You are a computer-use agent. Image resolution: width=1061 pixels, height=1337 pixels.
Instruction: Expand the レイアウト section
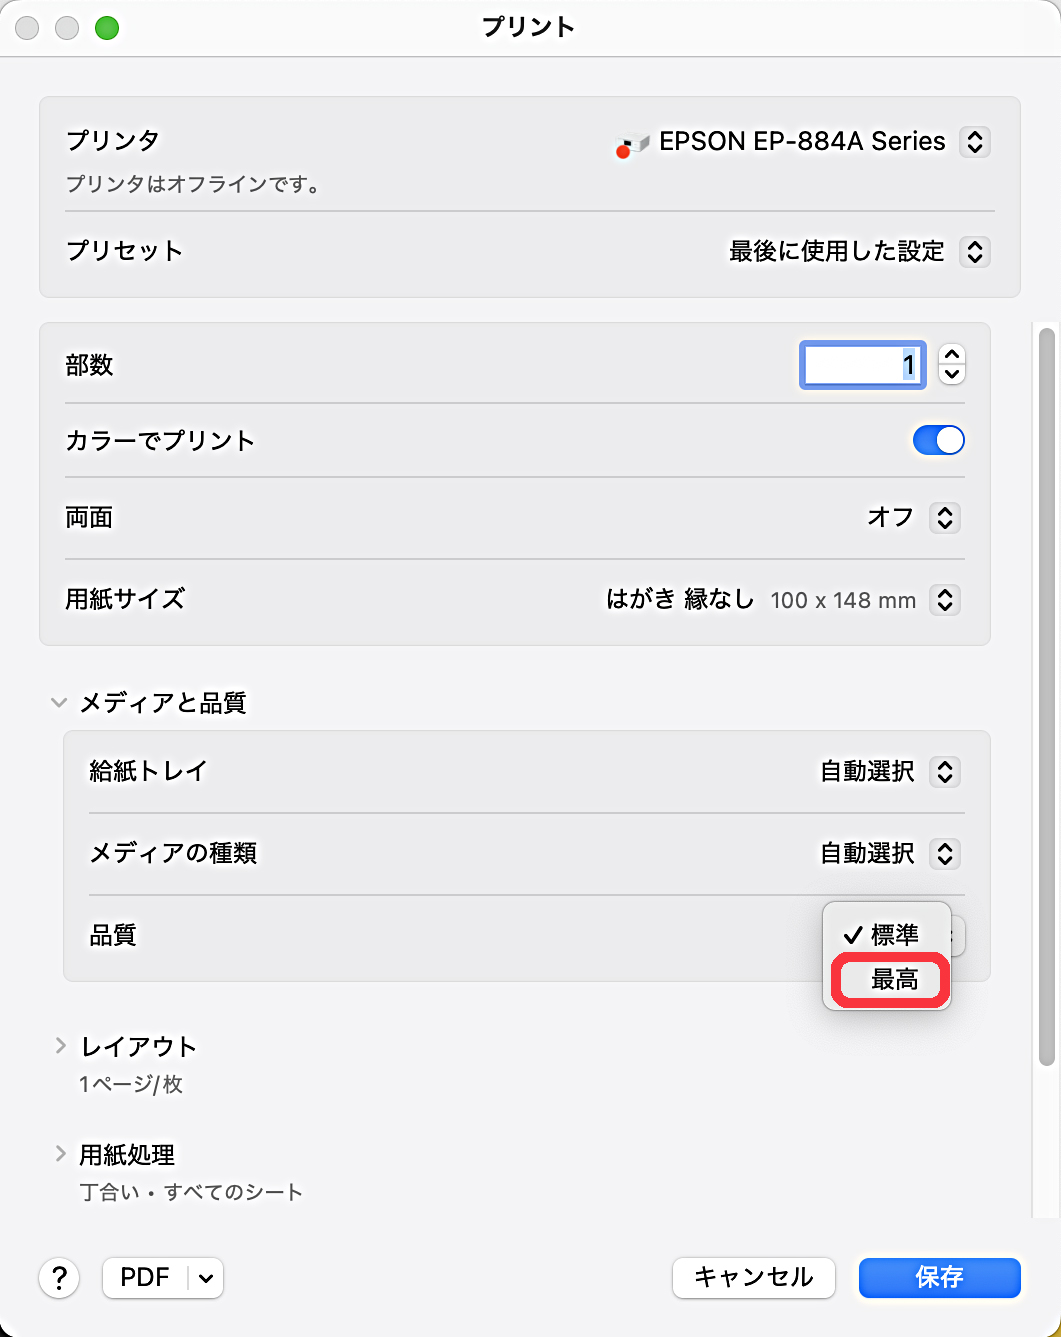[60, 1046]
